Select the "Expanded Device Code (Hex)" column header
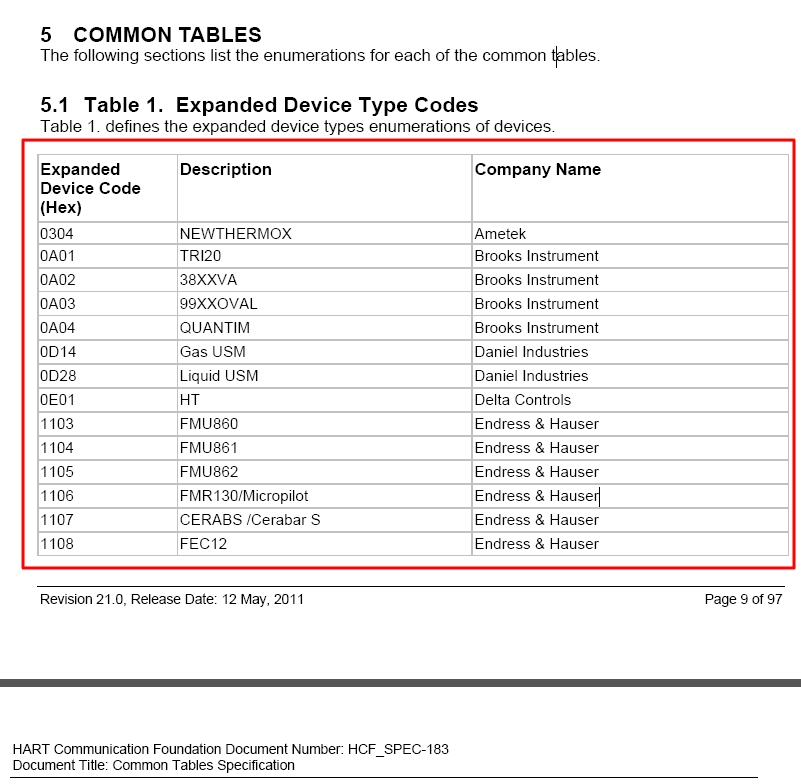 [90, 188]
